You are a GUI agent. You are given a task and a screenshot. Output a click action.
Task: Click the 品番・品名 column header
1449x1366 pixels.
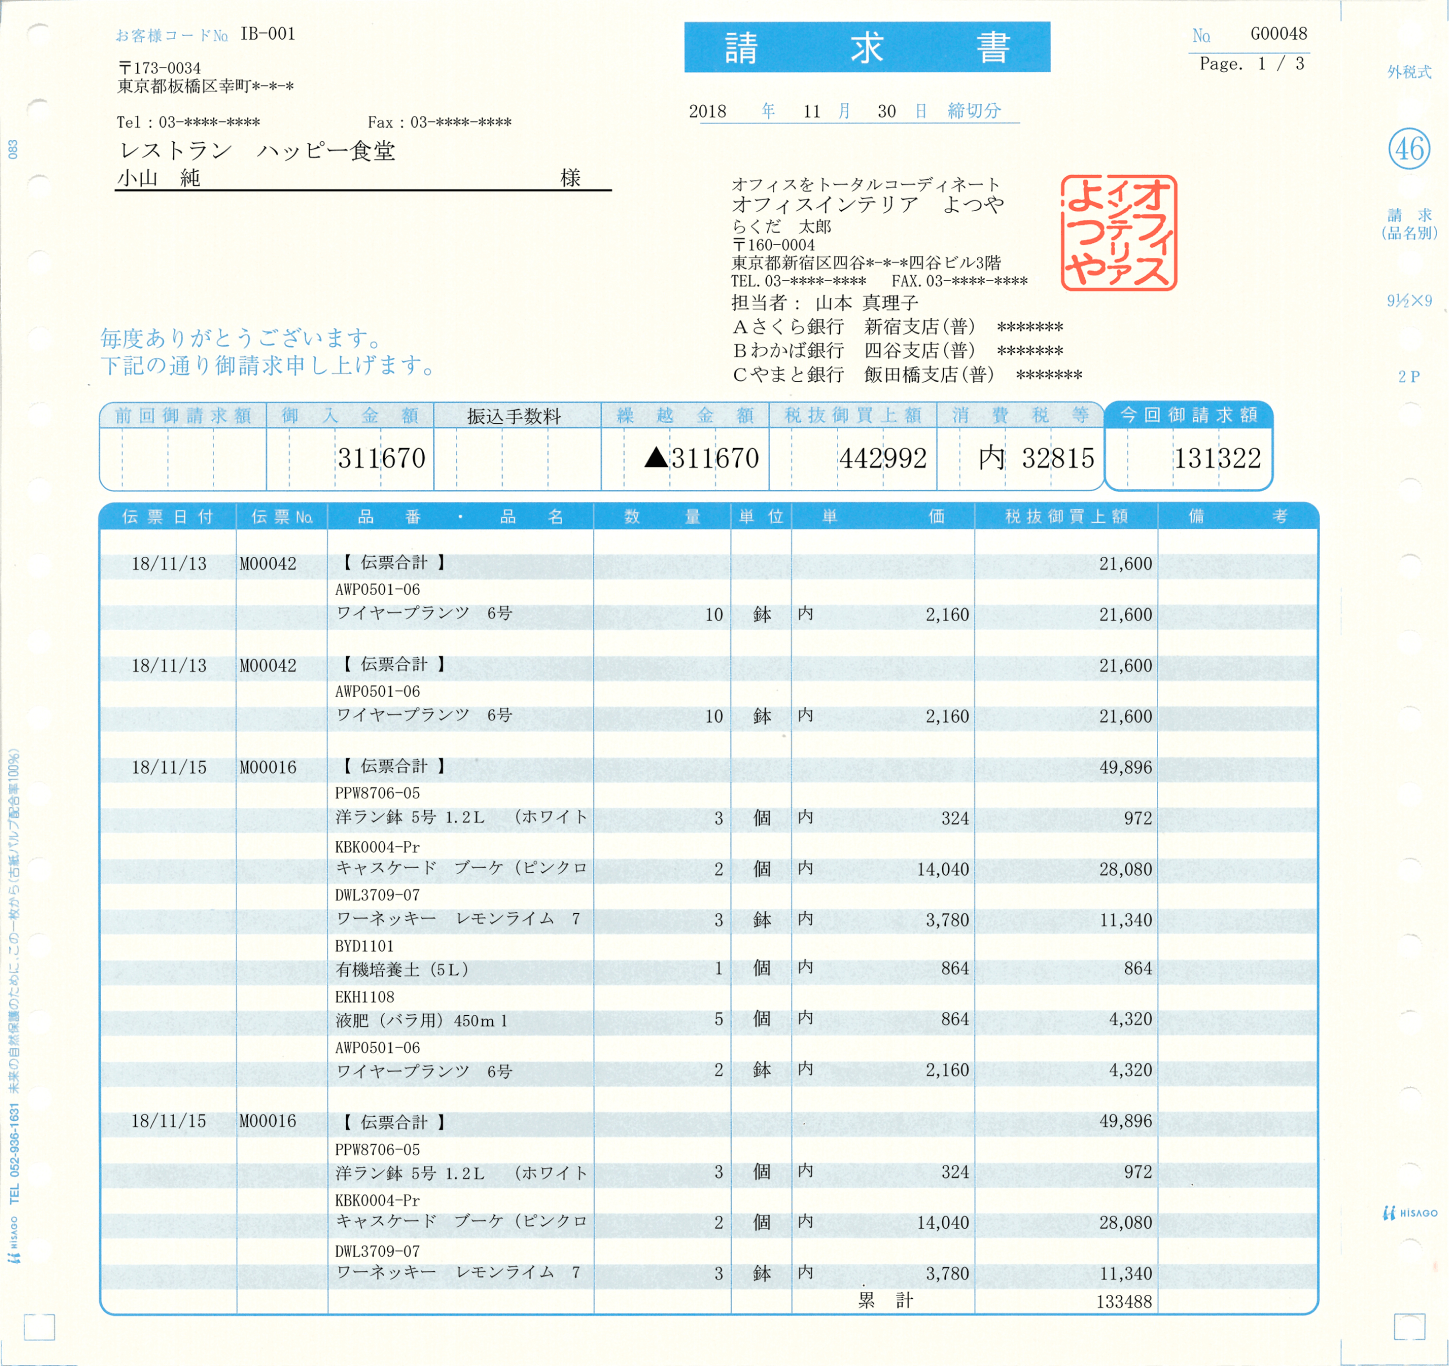coord(461,517)
